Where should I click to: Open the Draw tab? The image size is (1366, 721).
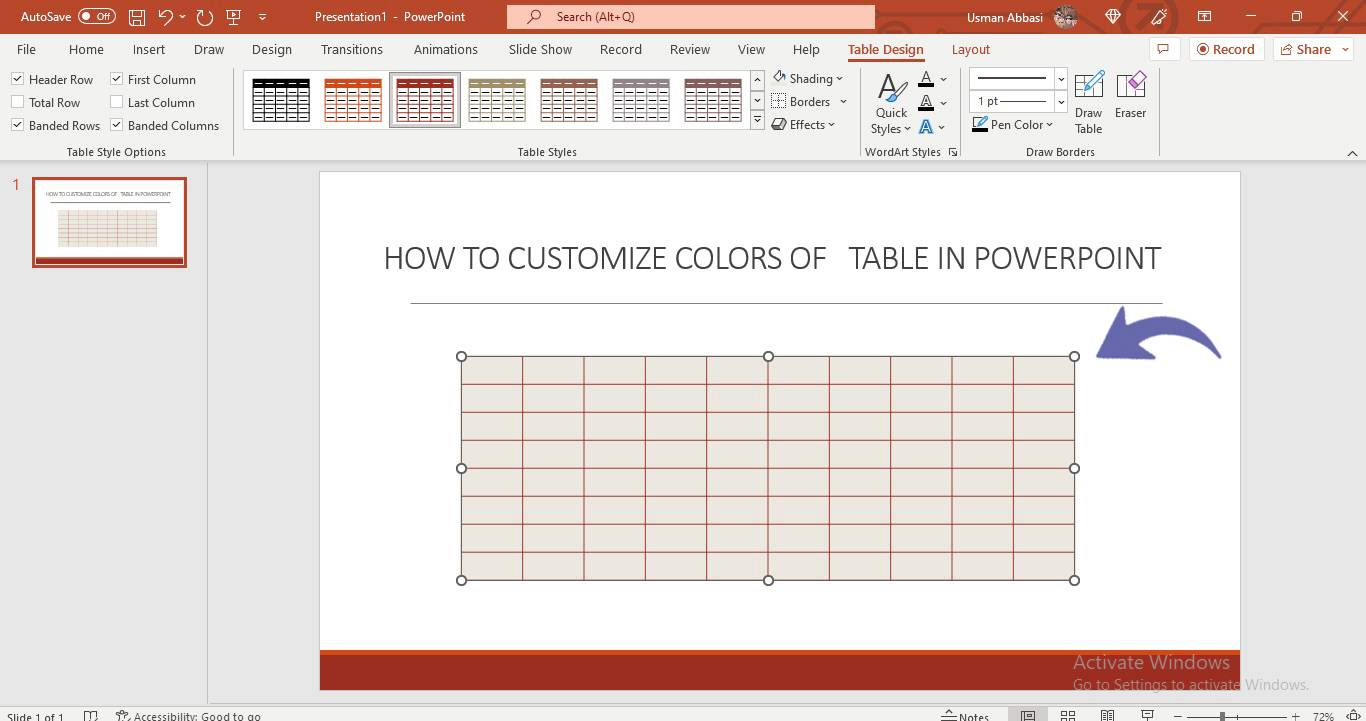tap(209, 49)
